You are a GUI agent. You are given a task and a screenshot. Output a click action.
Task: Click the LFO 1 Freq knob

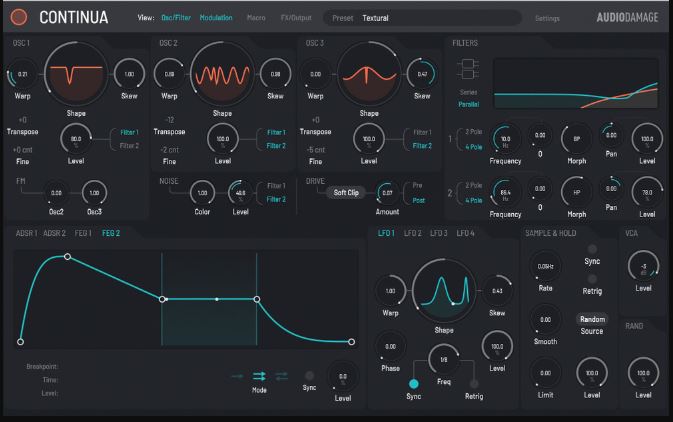[444, 359]
